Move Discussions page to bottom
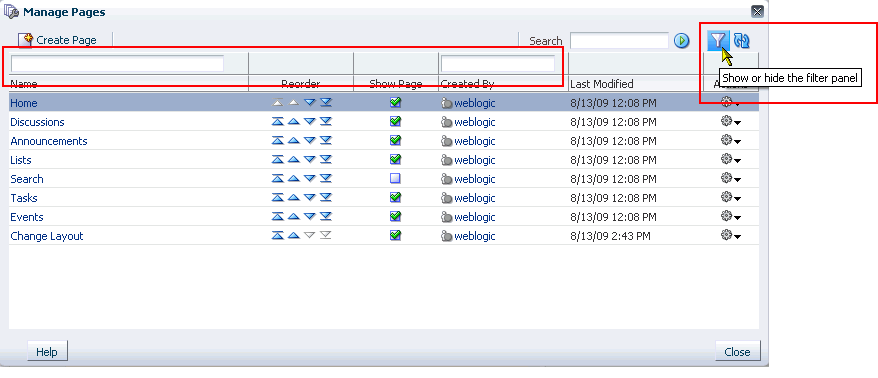The image size is (878, 378). point(326,122)
